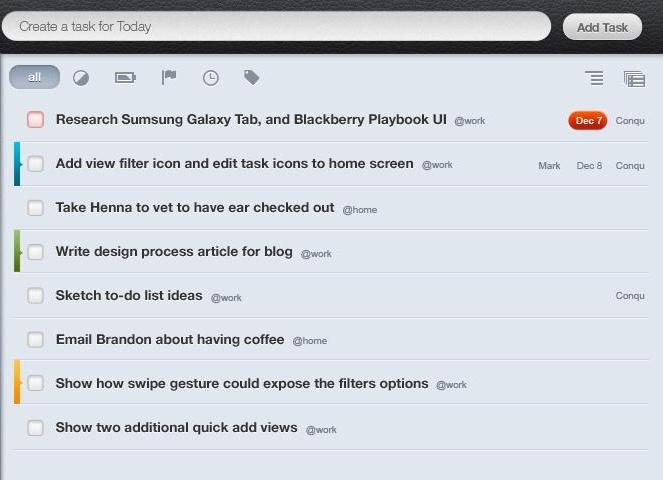Viewport: 663px width, 480px height.
Task: Check off Show two additional quick add views
Action: coord(35,428)
